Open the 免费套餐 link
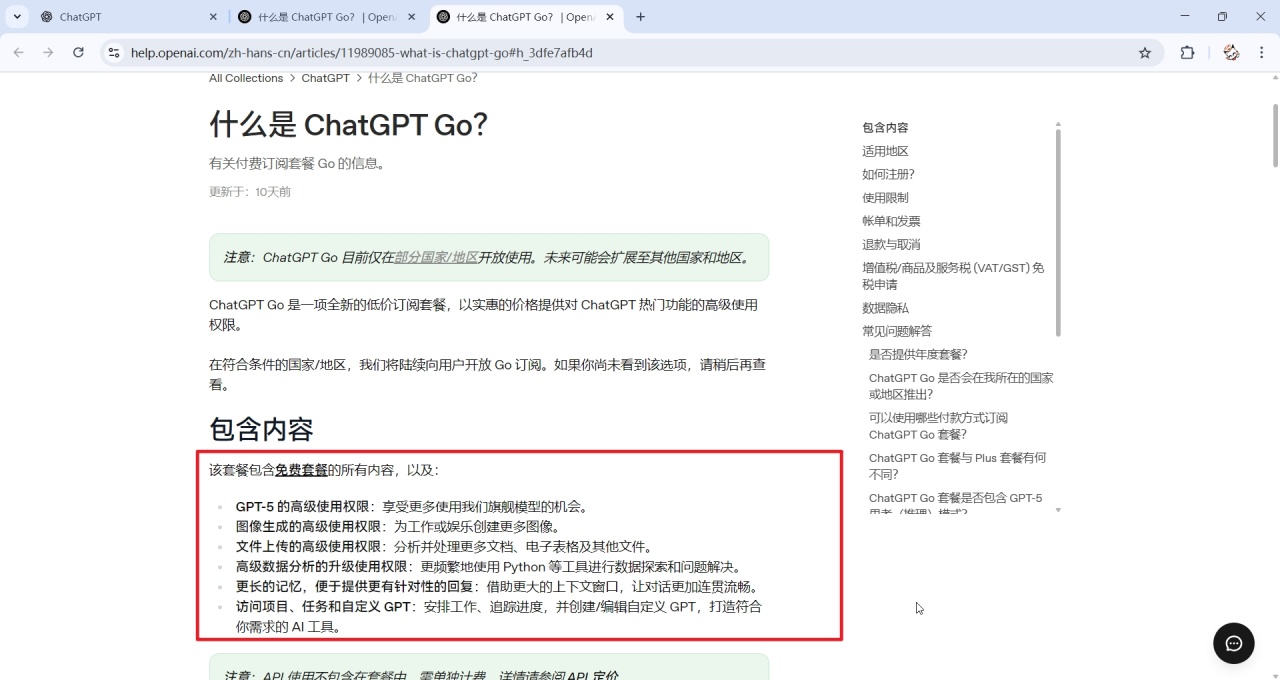Viewport: 1280px width, 680px height. coord(301,470)
